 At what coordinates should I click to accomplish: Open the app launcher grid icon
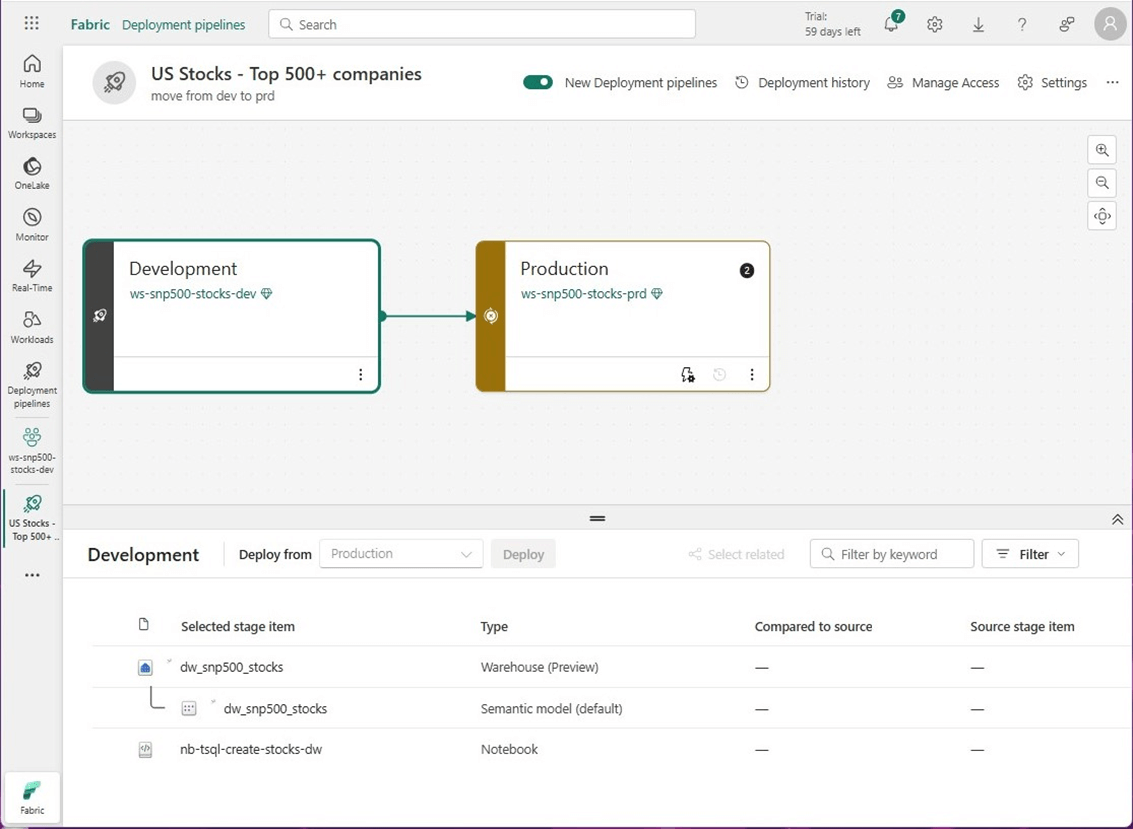32,24
